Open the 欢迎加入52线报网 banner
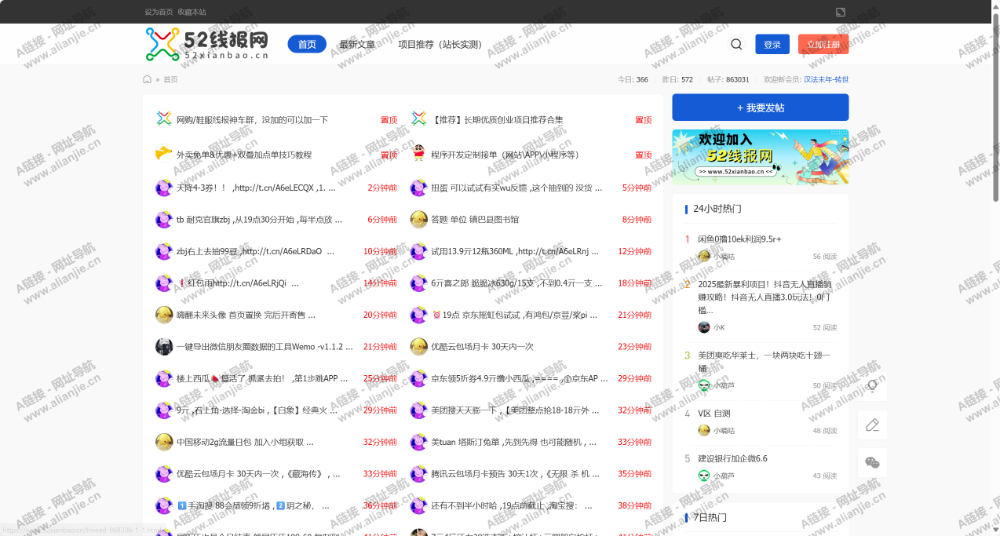The image size is (1000, 536). point(760,157)
